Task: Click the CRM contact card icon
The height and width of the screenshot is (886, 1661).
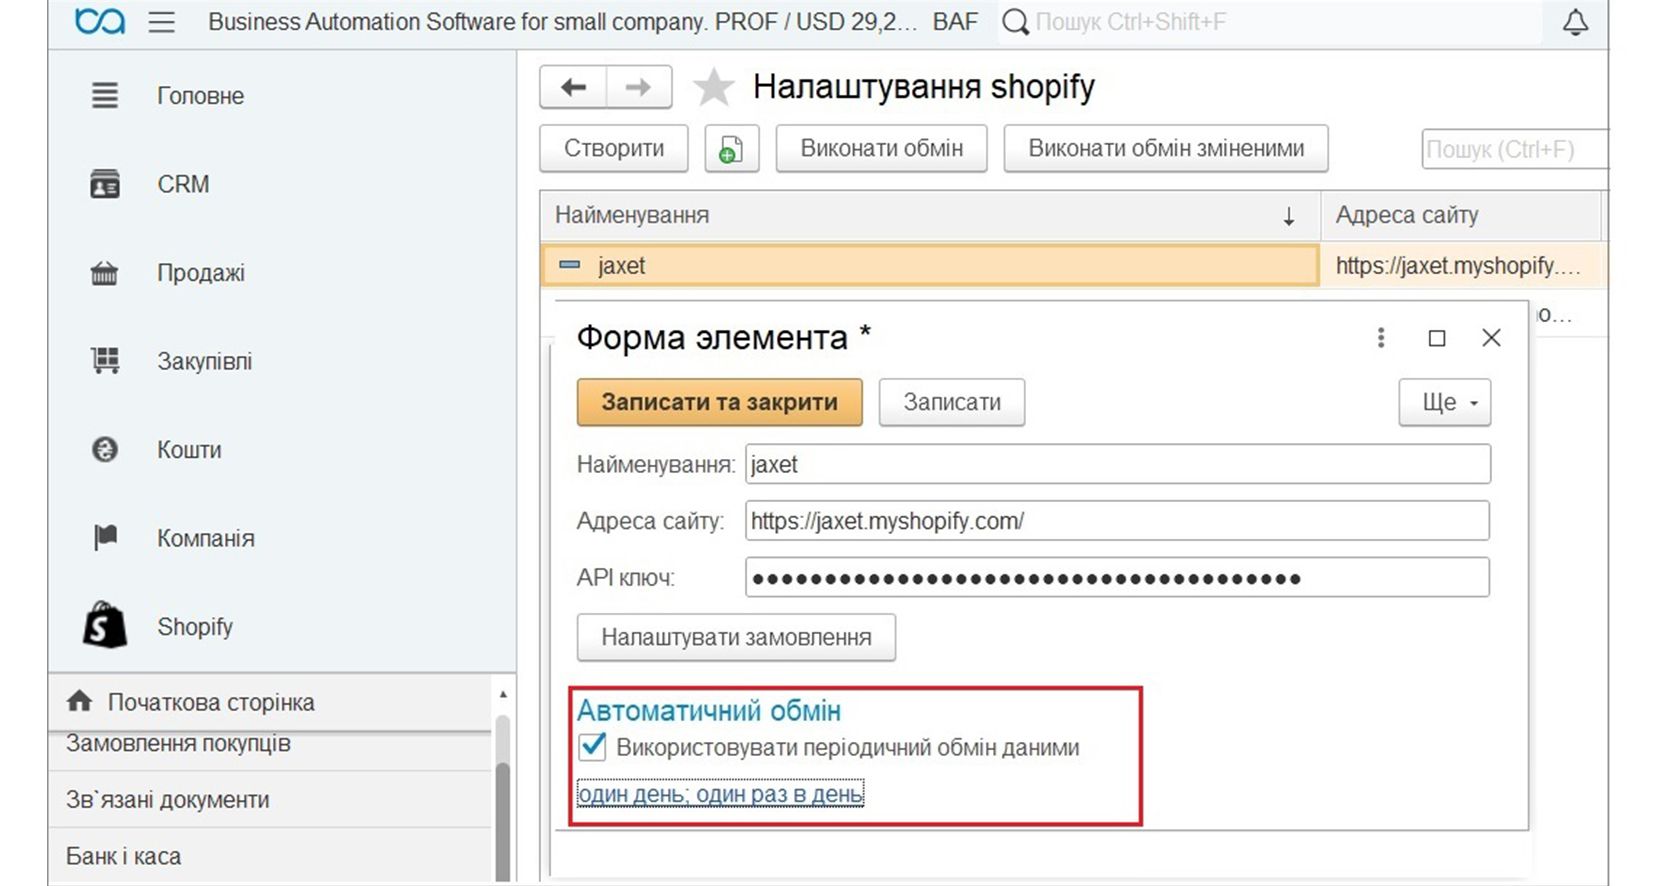Action: click(105, 185)
